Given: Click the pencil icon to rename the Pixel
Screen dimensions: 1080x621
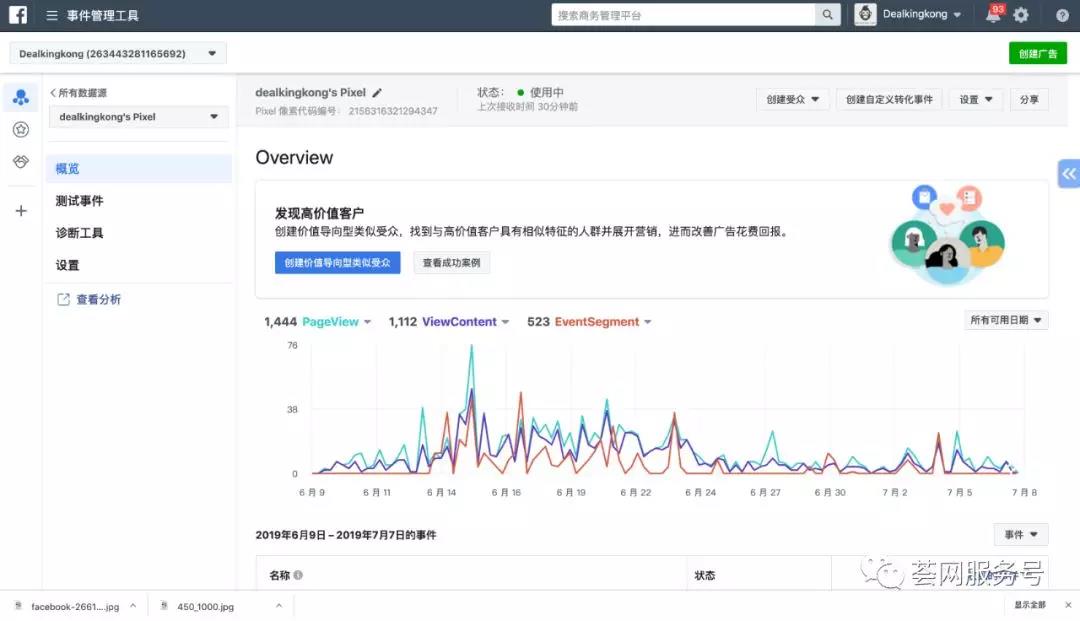Looking at the screenshot, I should click(377, 91).
